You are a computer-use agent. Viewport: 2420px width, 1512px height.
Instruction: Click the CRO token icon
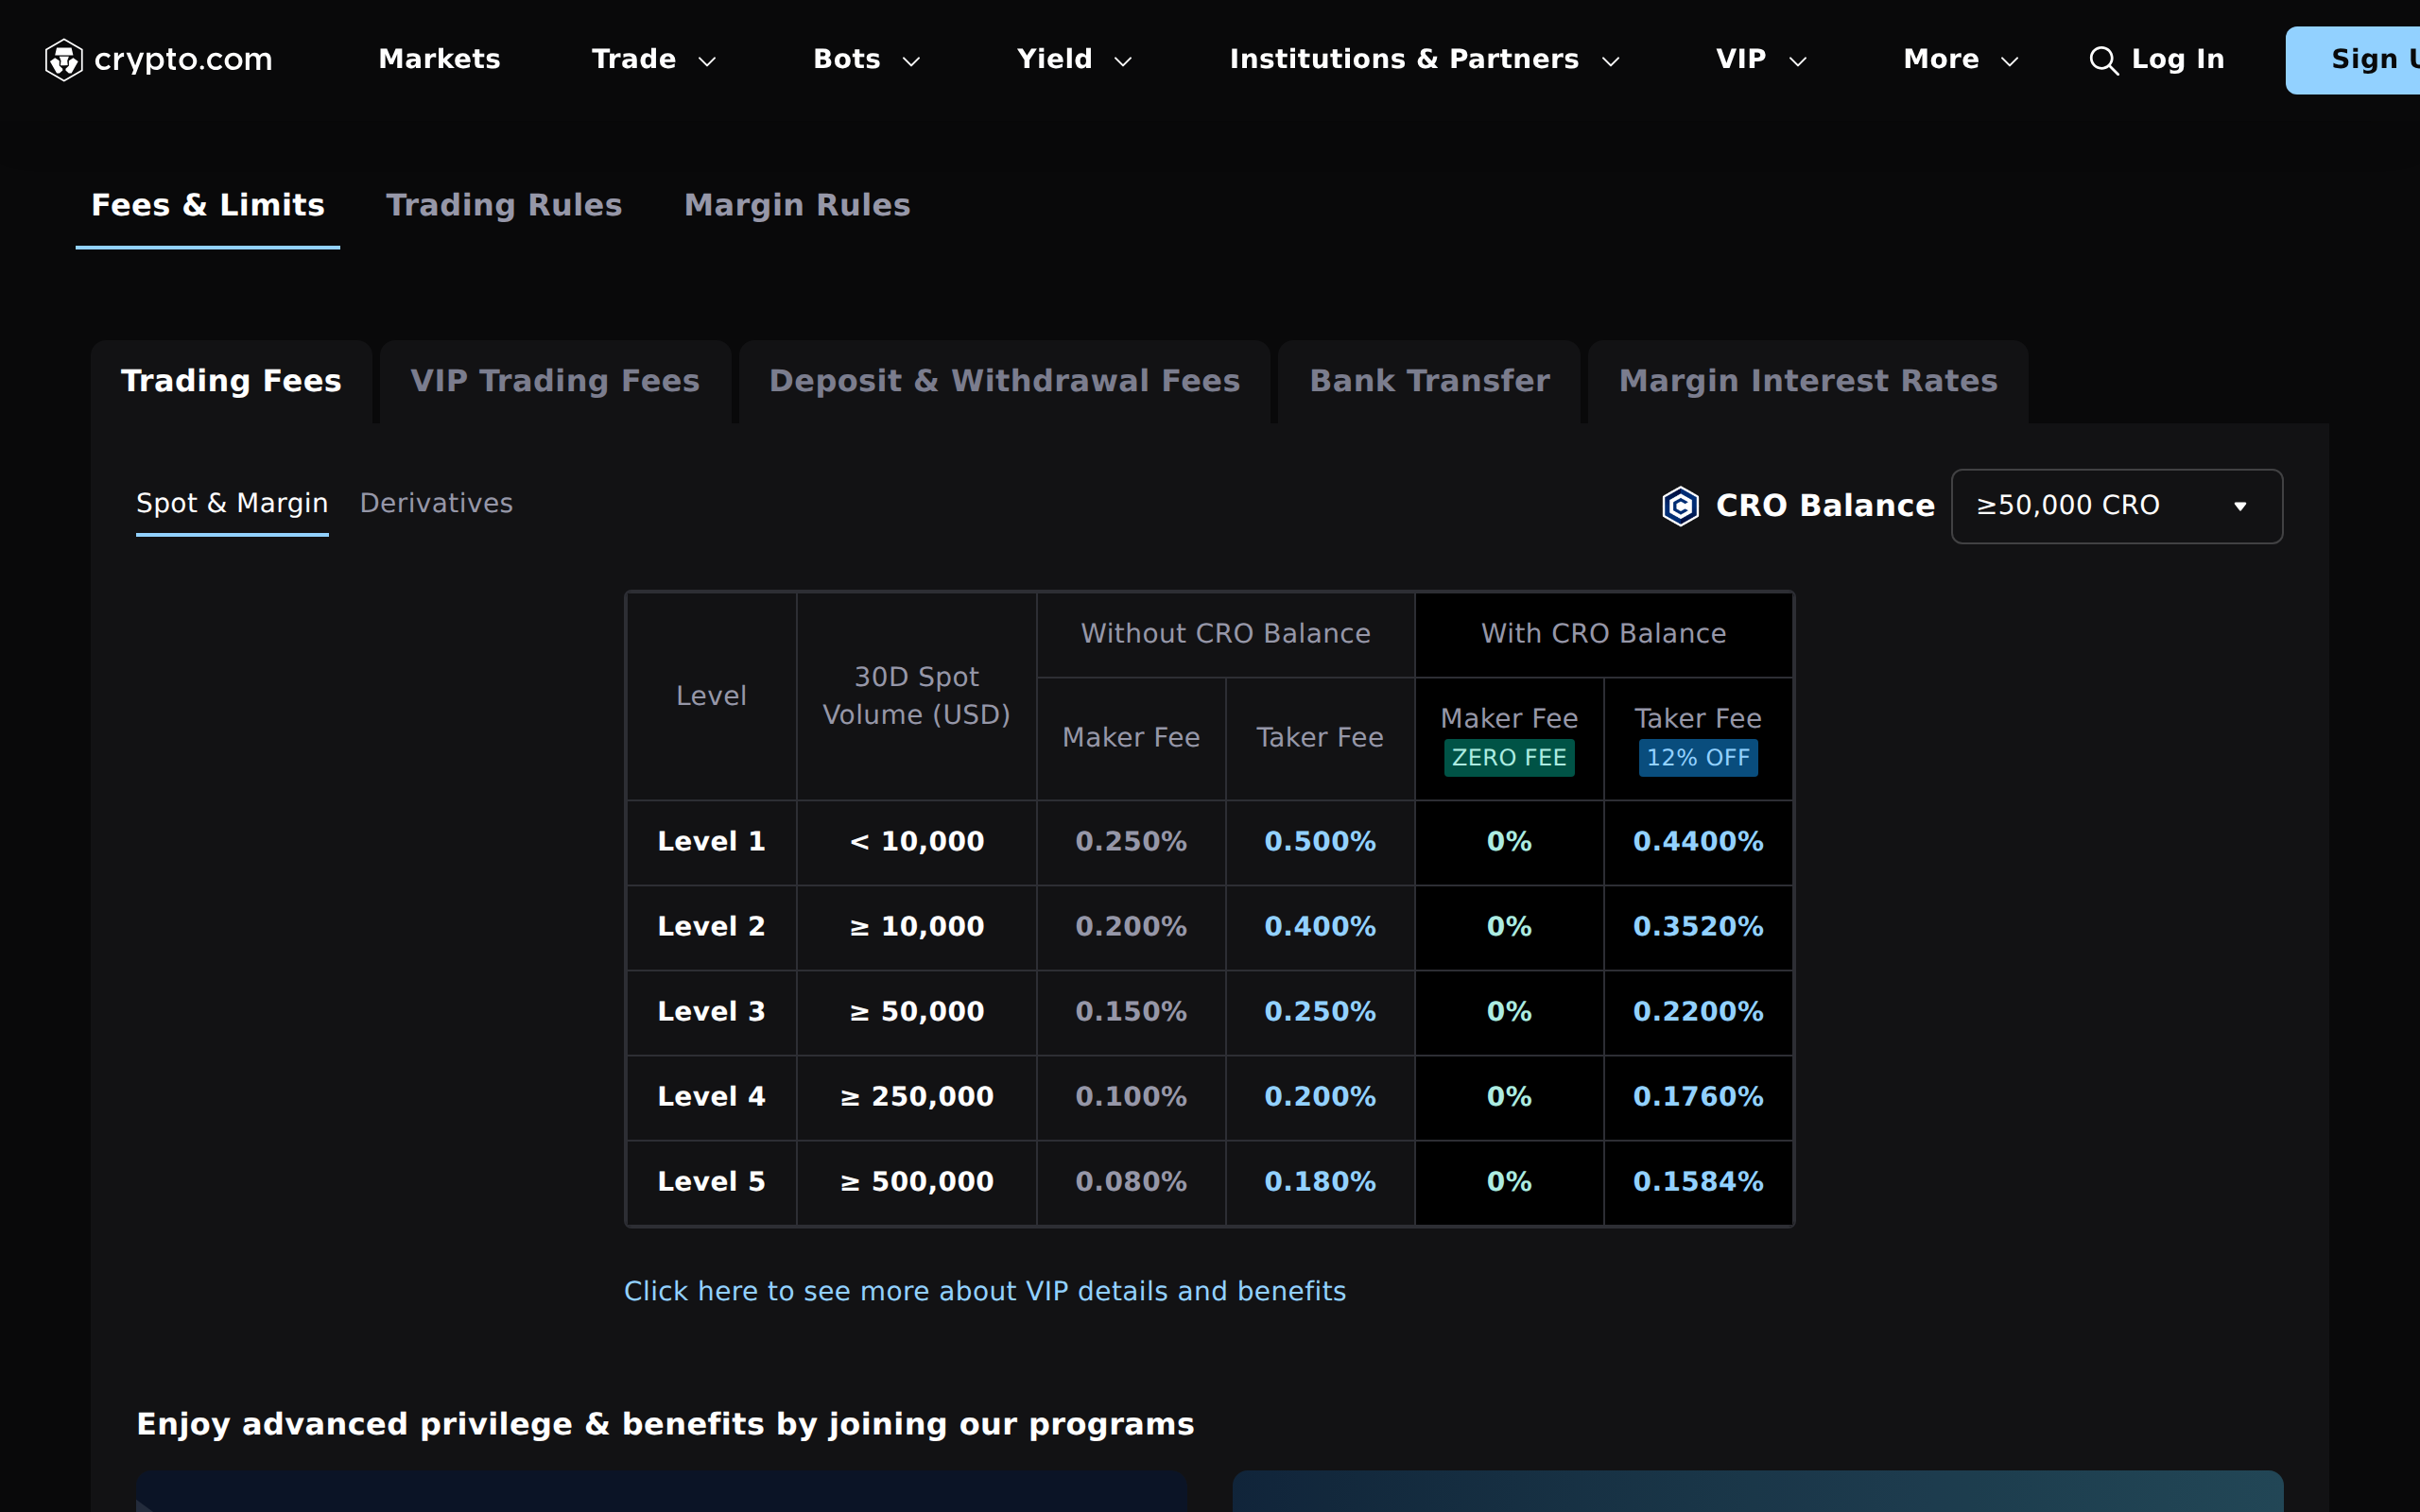point(1680,506)
